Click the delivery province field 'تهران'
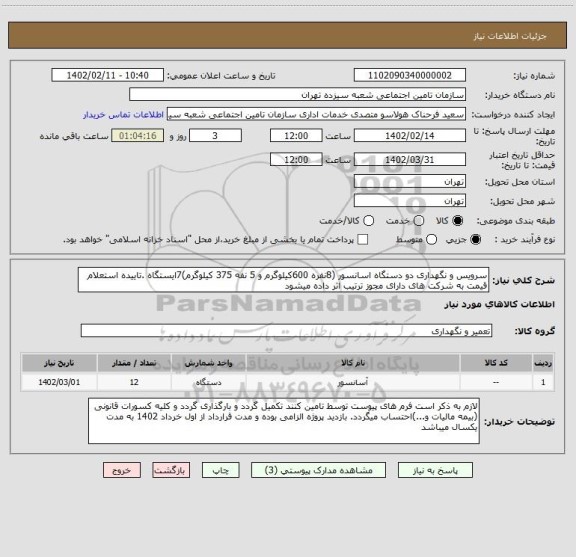Screen dimensions: 576x557 click(410, 182)
